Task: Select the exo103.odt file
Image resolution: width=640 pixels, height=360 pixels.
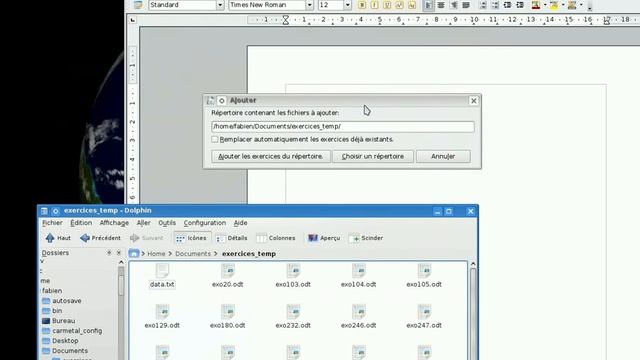Action: pyautogui.click(x=293, y=277)
